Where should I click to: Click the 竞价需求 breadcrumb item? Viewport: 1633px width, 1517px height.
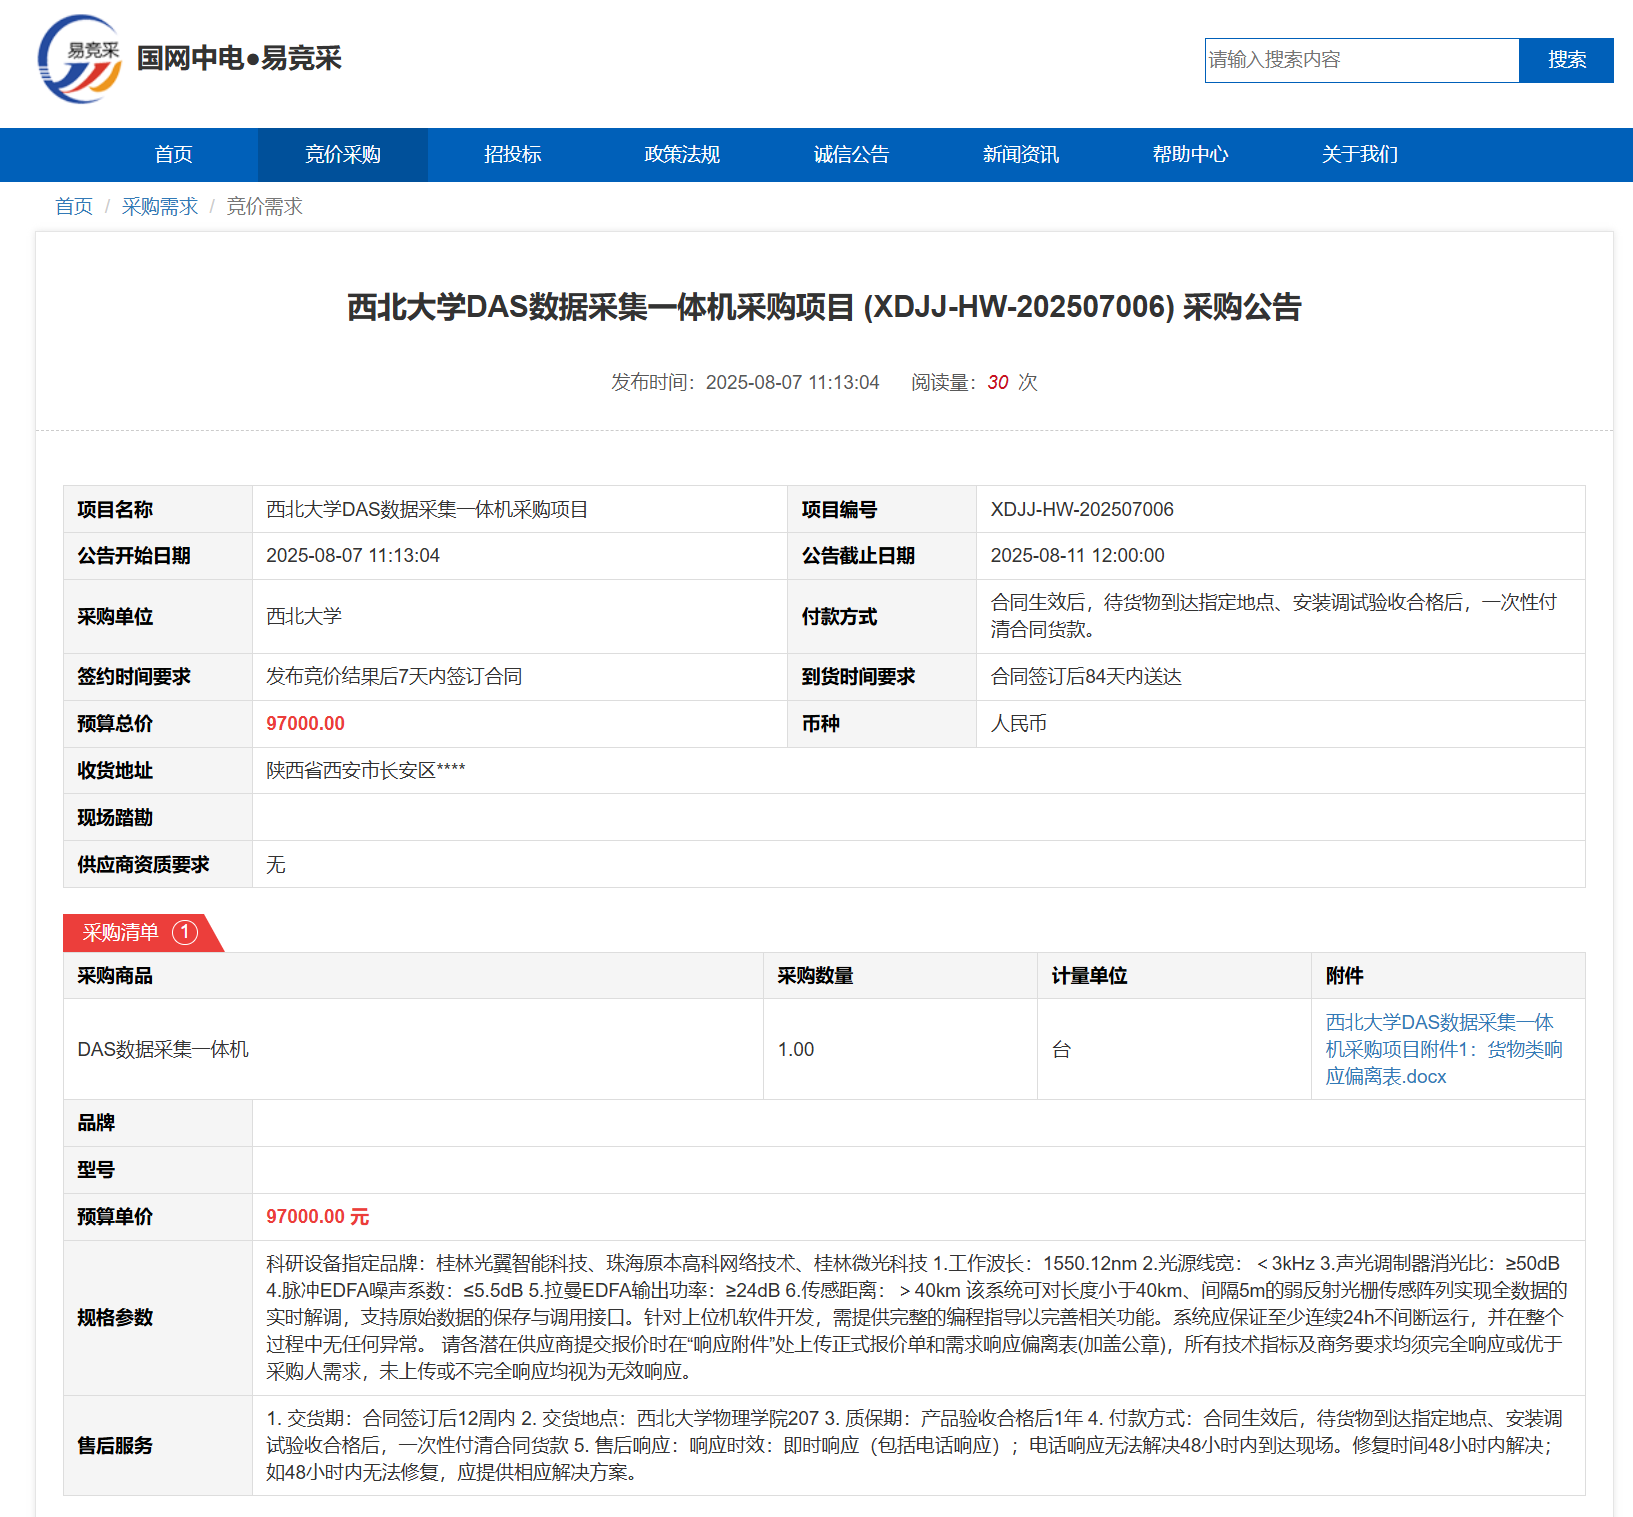[x=264, y=207]
